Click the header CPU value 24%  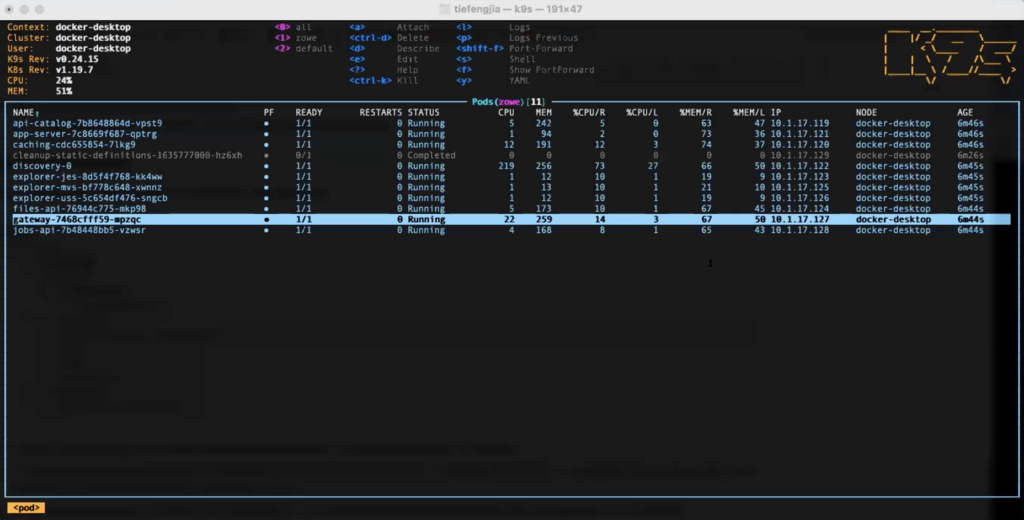pos(64,80)
